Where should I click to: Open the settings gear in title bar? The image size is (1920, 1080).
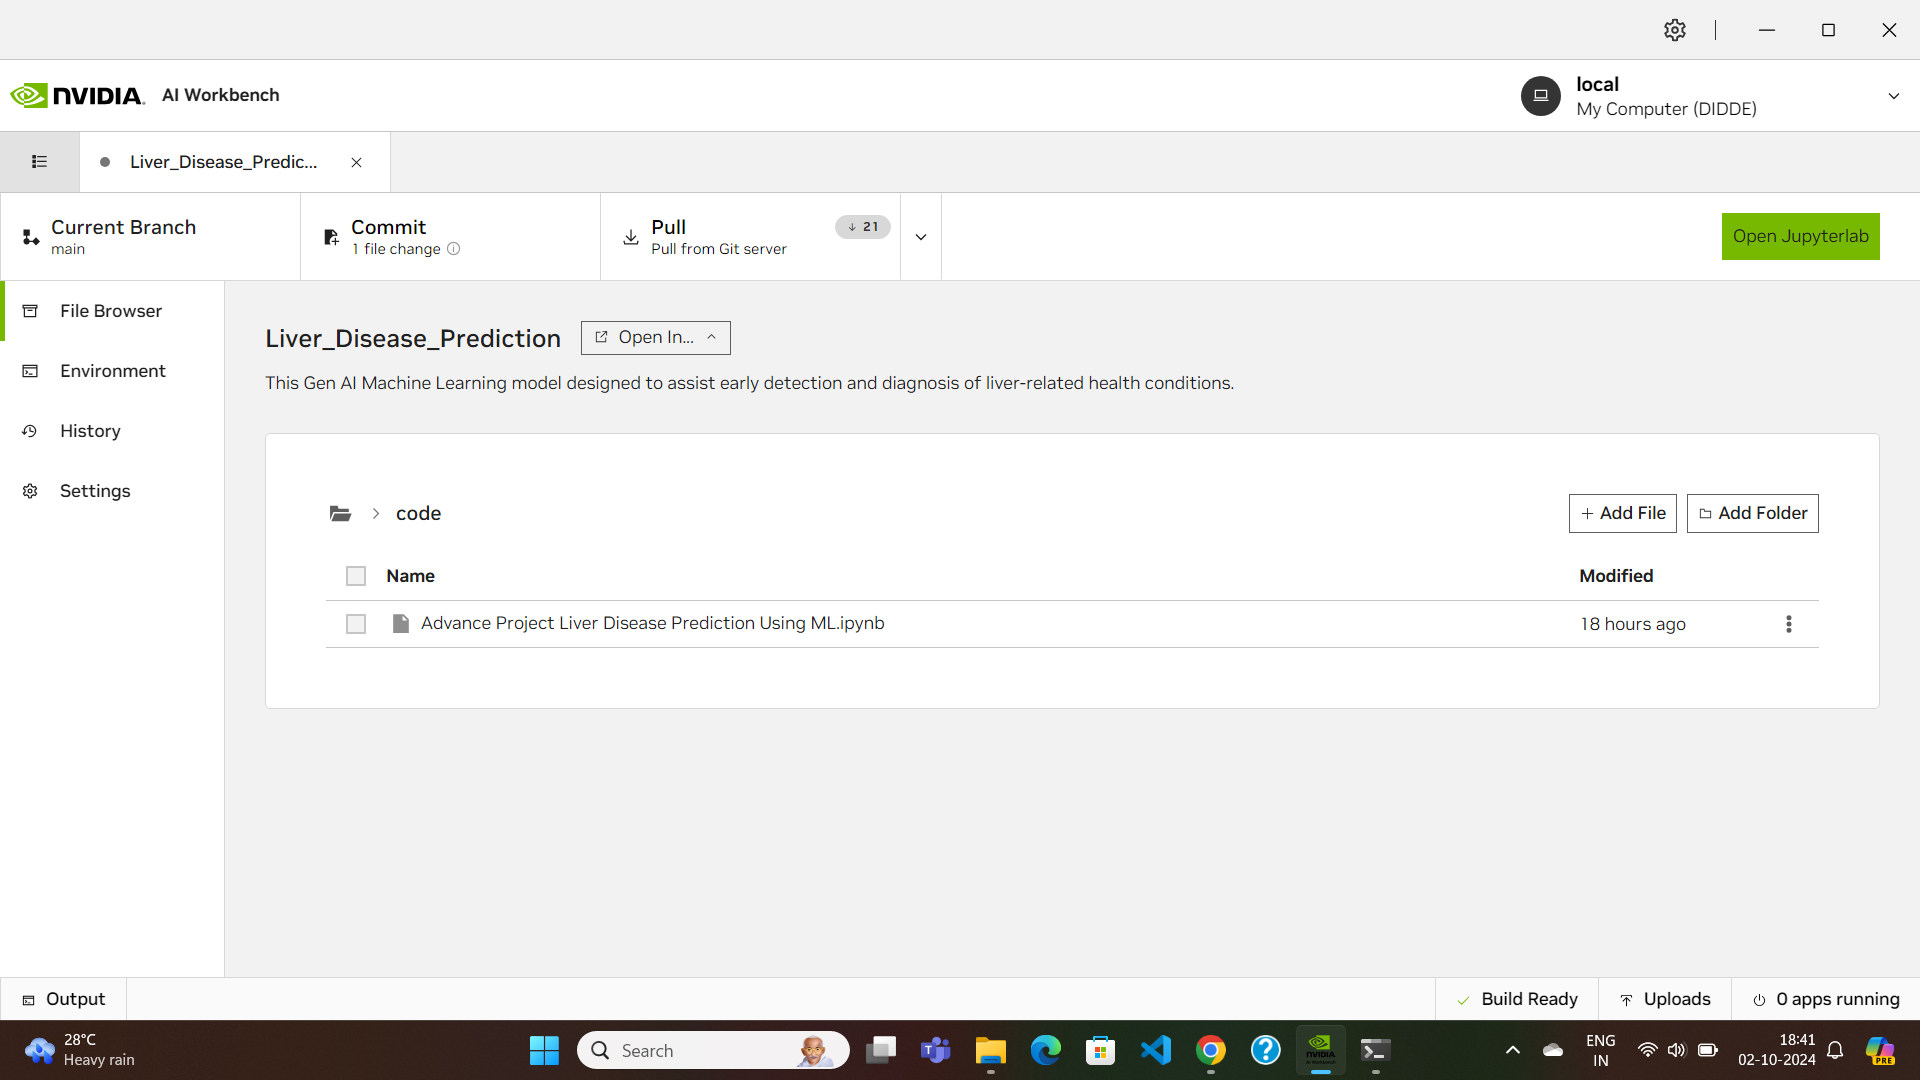pos(1675,30)
